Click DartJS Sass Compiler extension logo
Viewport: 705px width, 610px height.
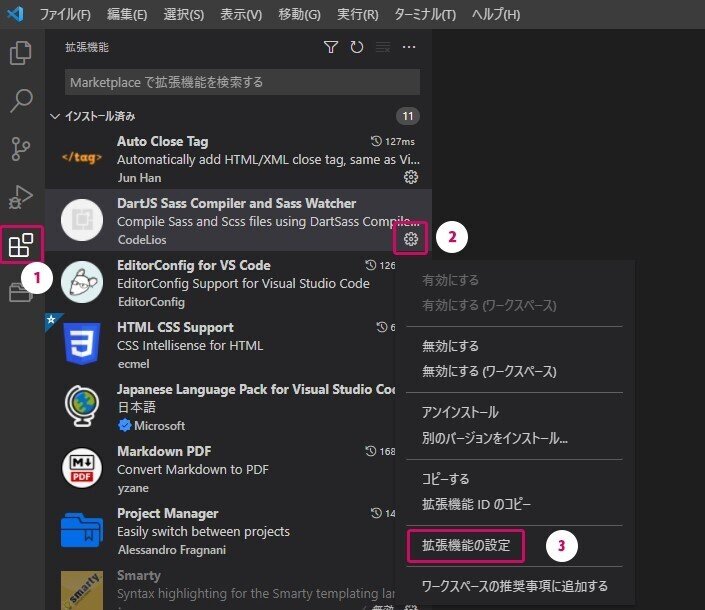tap(82, 220)
